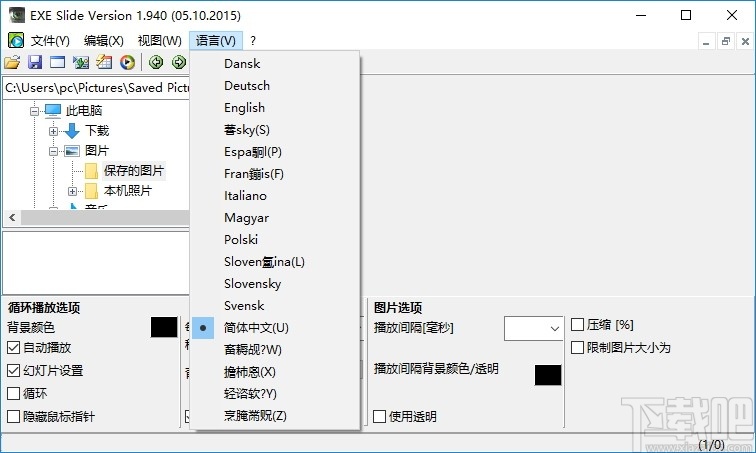Choose Polski language
This screenshot has width=756, height=453.
pyautogui.click(x=275, y=240)
